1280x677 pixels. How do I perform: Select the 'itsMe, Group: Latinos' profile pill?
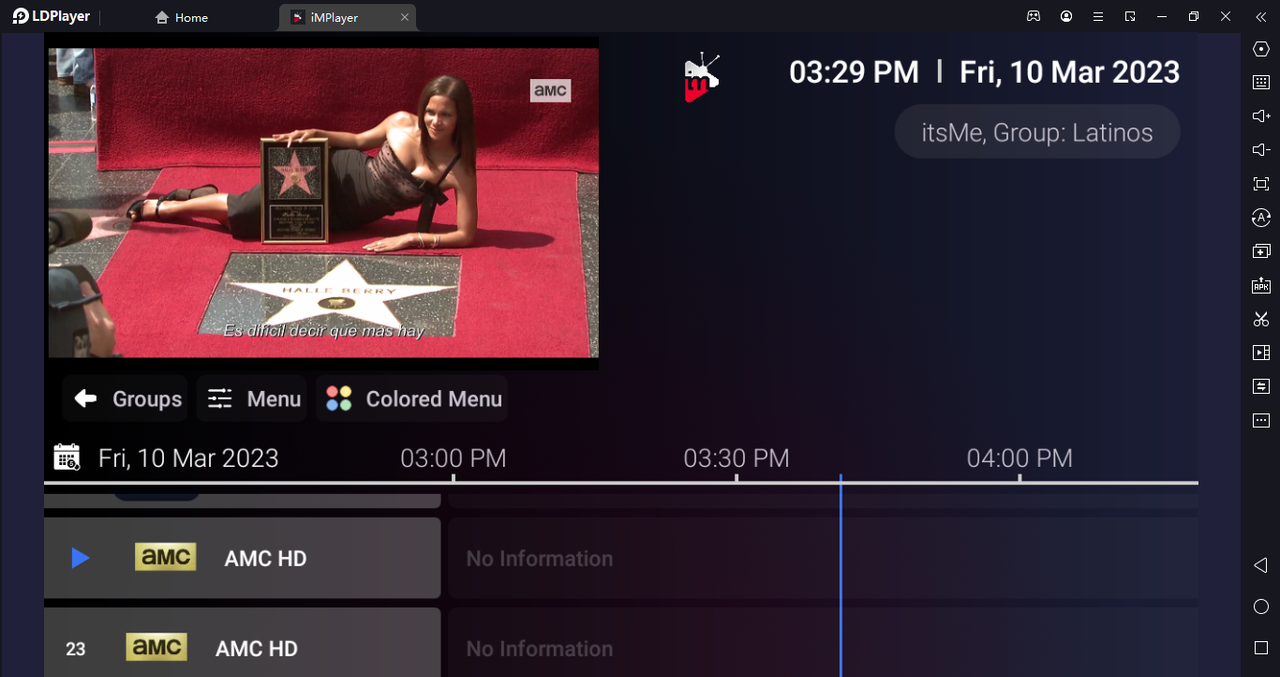pos(1037,132)
